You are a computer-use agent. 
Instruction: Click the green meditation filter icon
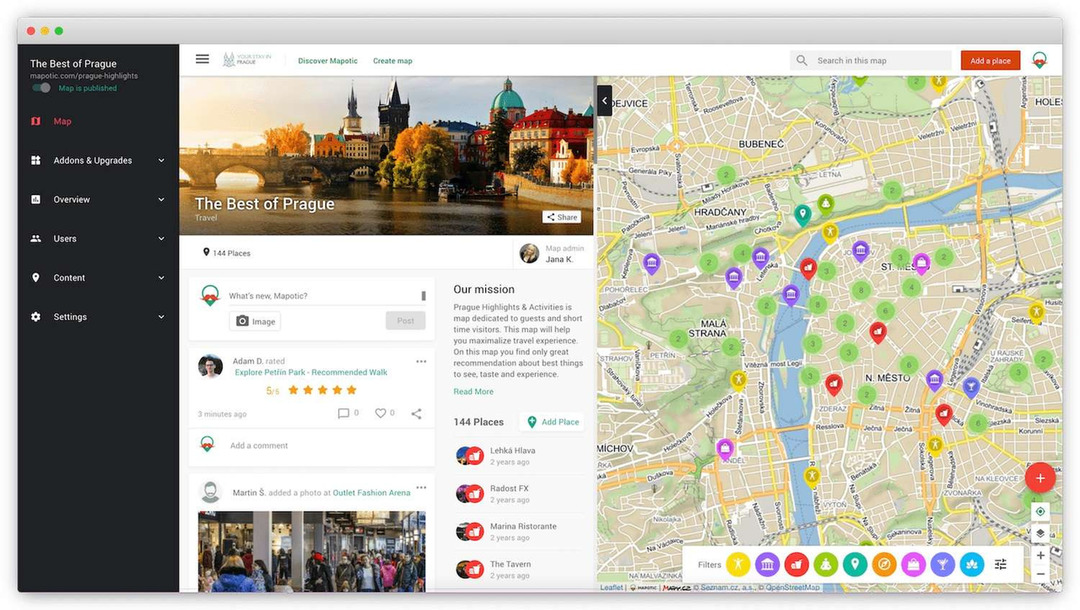point(826,565)
